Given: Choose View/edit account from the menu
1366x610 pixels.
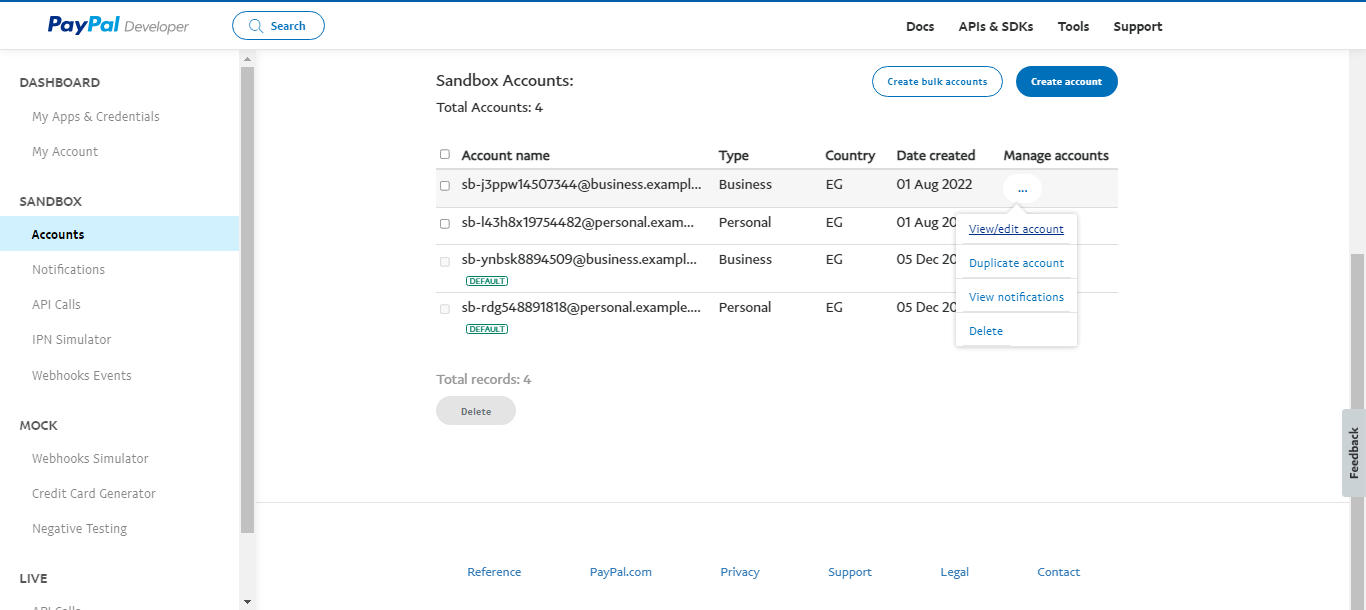Looking at the screenshot, I should coord(1016,229).
